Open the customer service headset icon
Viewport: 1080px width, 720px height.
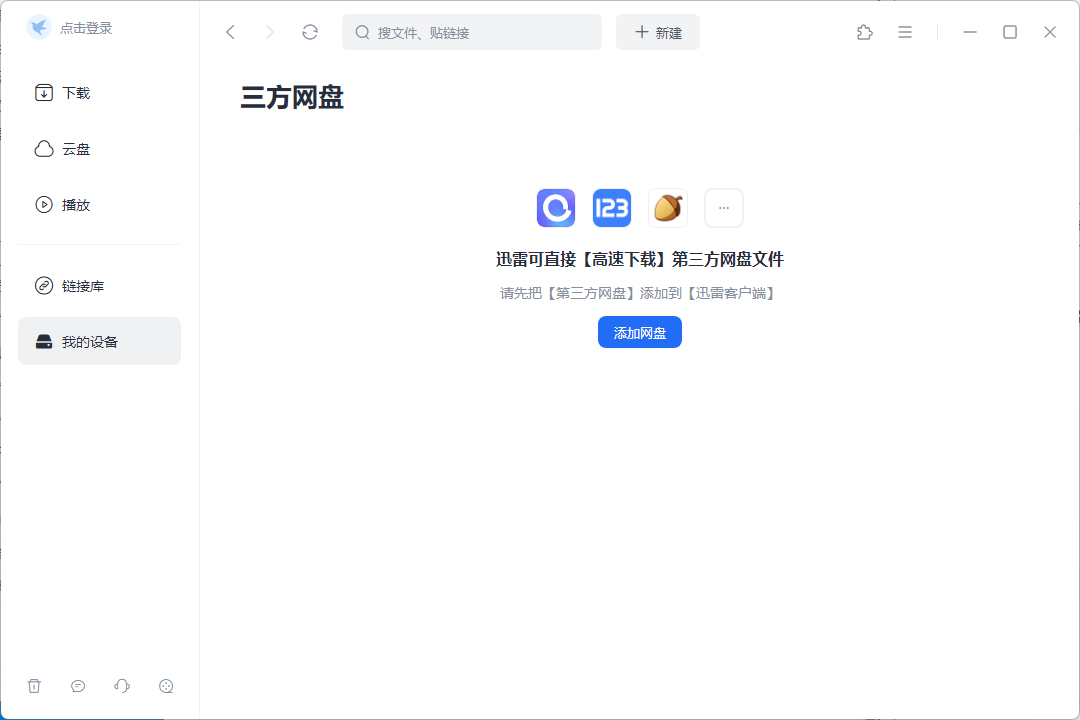click(122, 686)
